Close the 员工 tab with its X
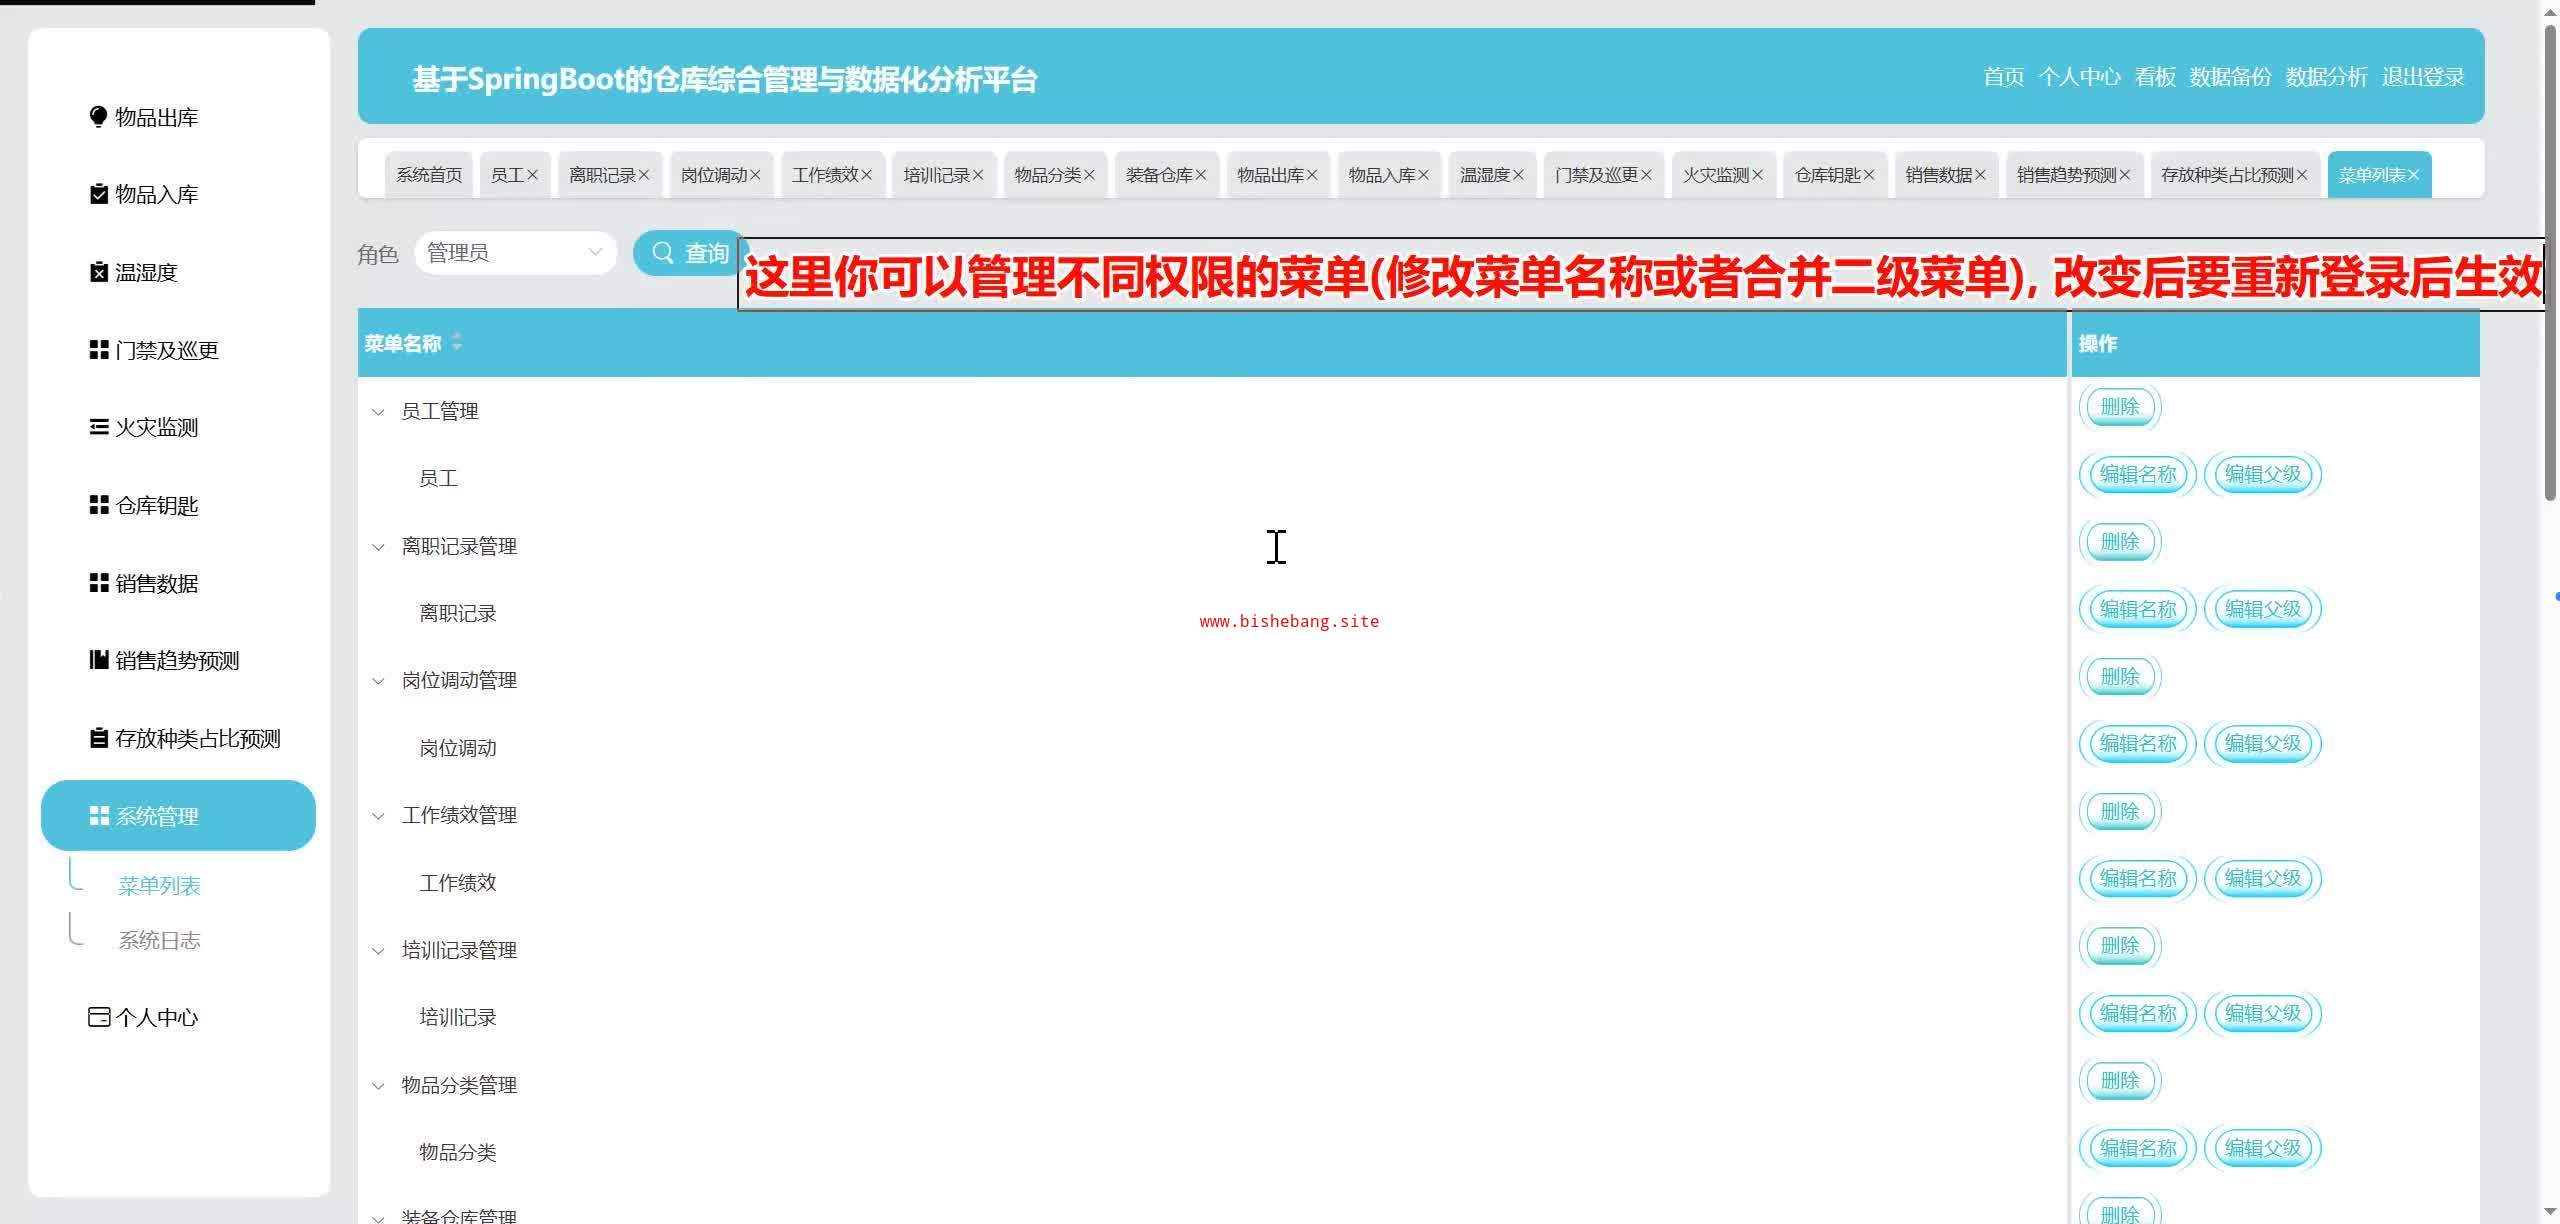 [x=533, y=175]
